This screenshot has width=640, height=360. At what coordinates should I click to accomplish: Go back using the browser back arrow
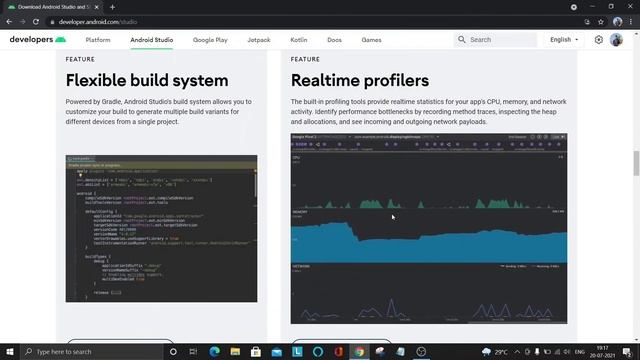click(9, 22)
